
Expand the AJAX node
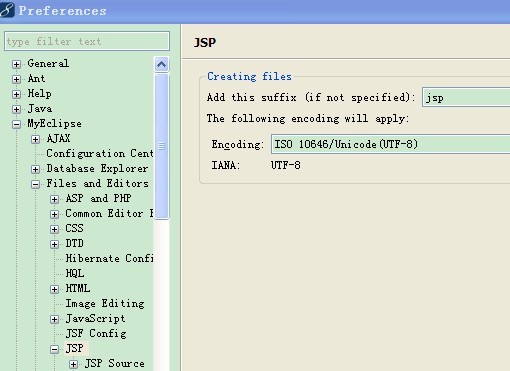[35, 139]
